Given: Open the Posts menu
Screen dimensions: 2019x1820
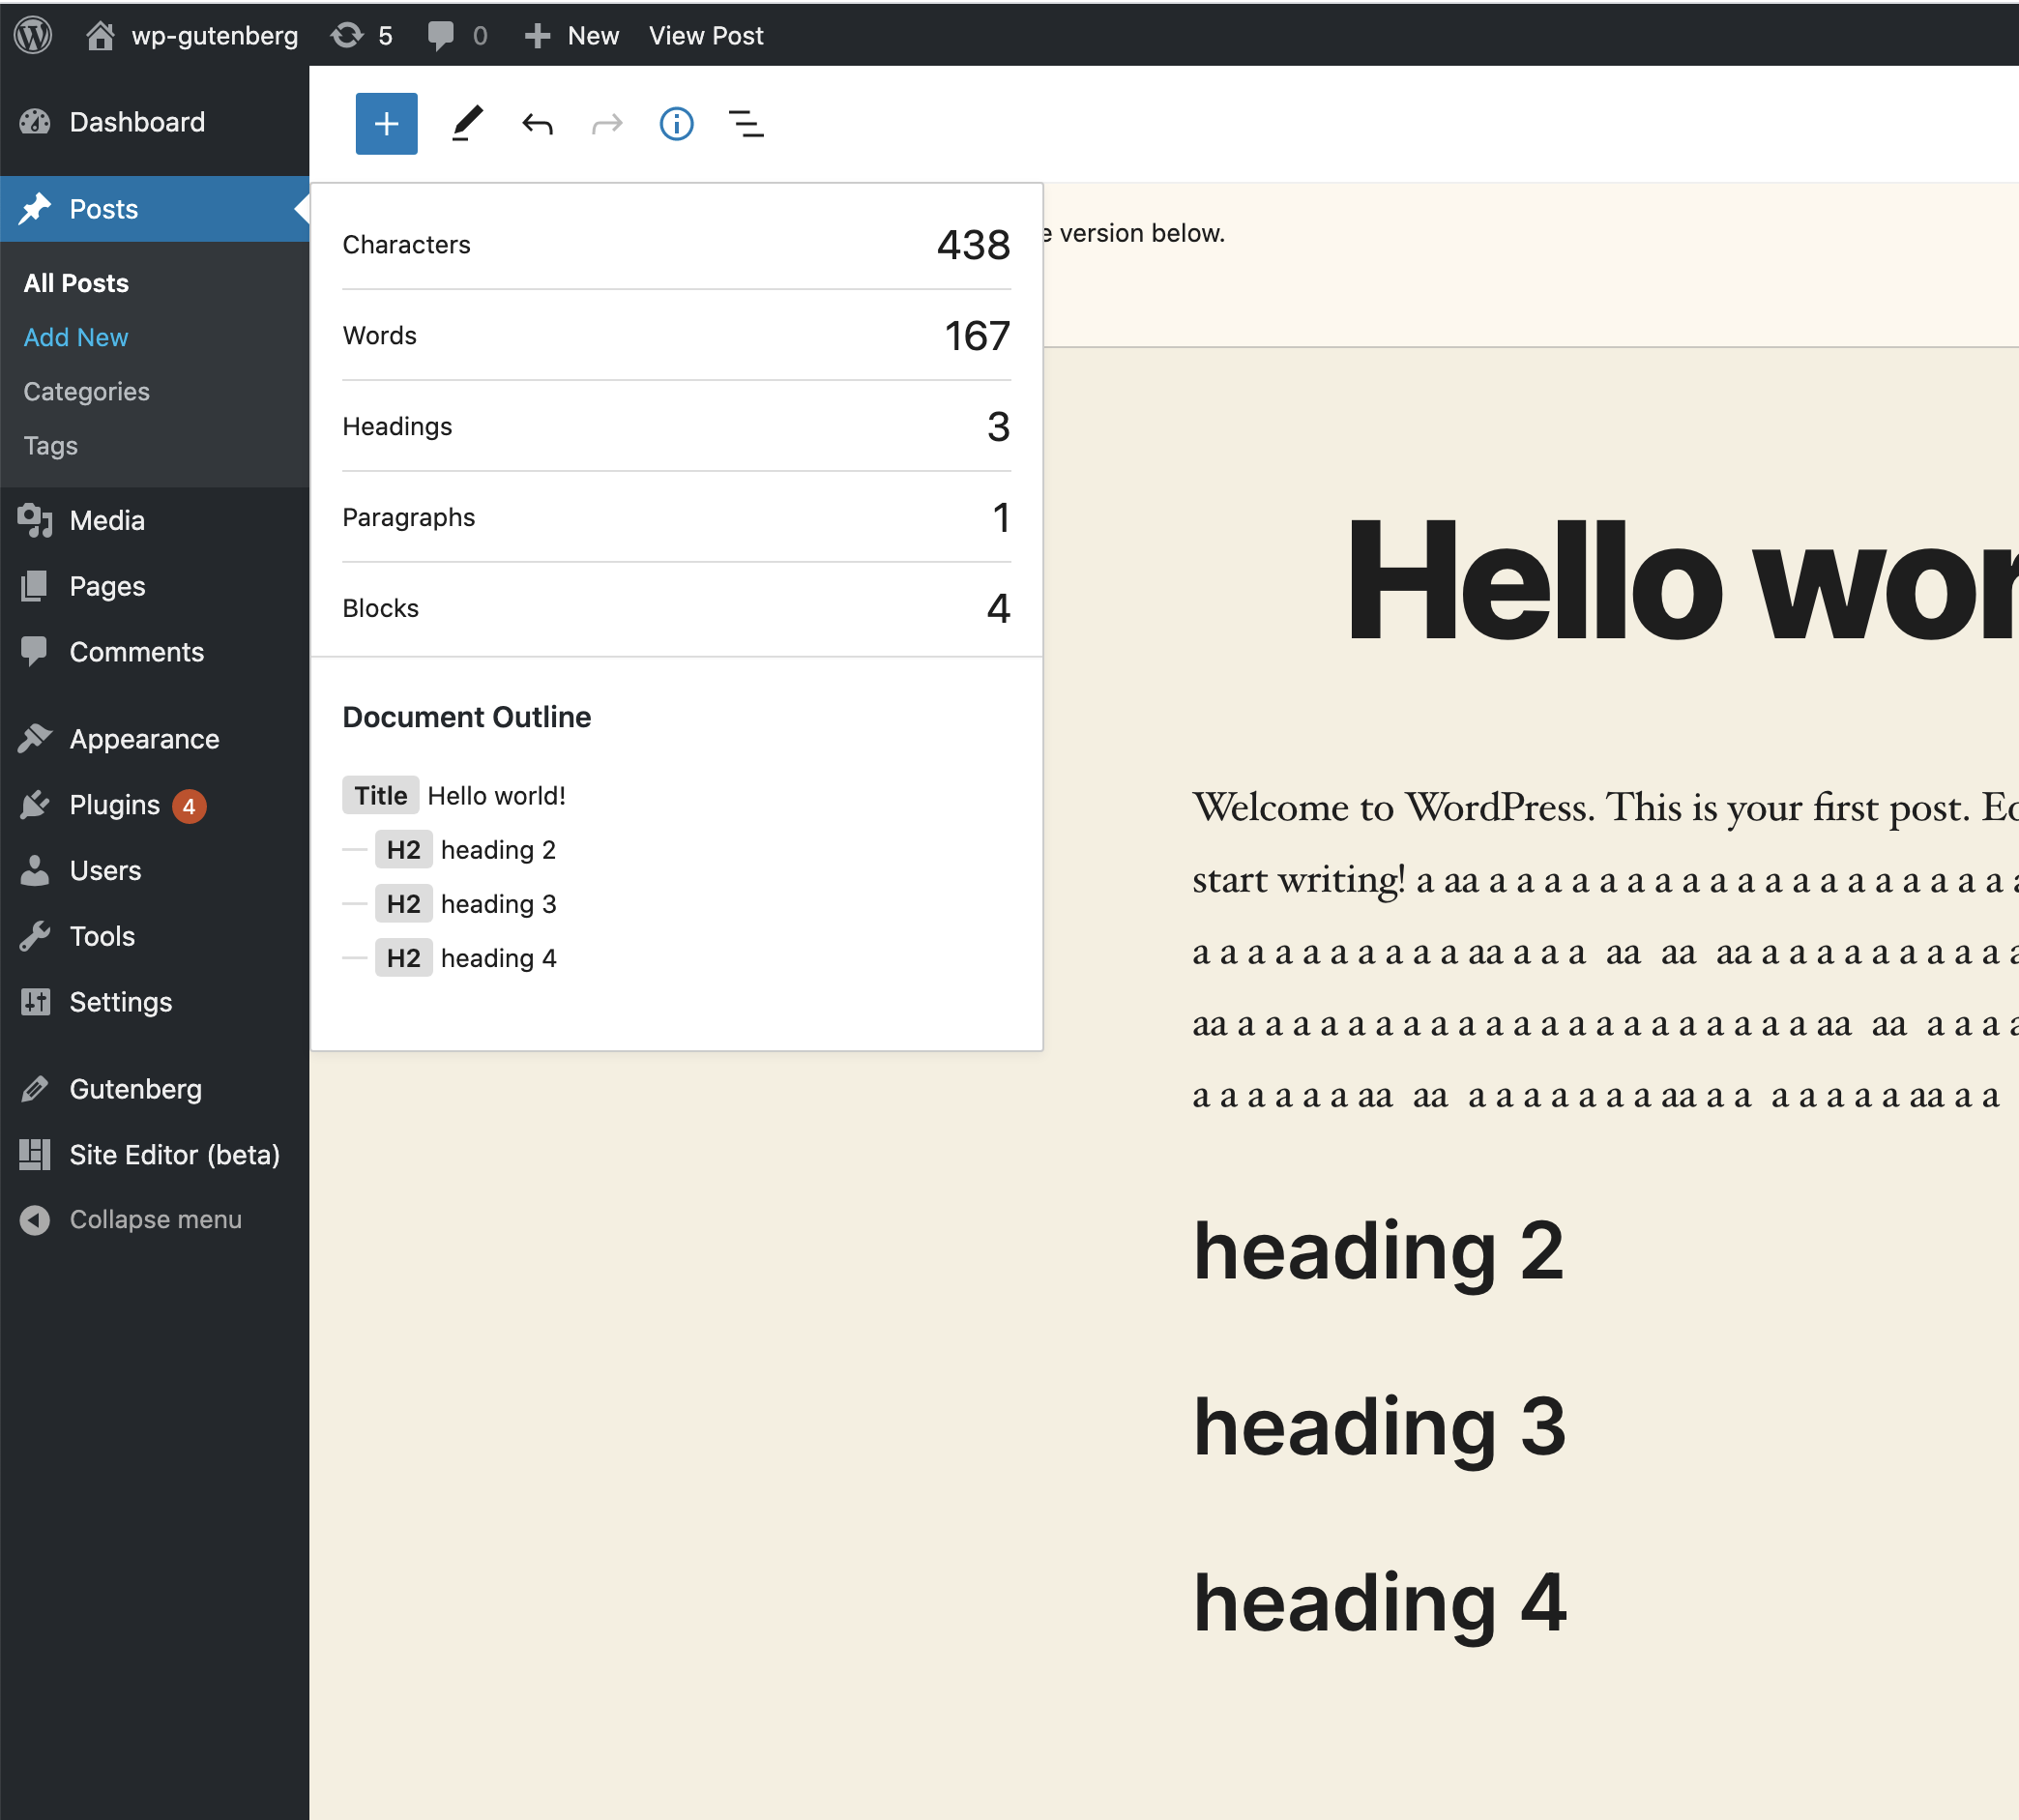Looking at the screenshot, I should pos(155,209).
